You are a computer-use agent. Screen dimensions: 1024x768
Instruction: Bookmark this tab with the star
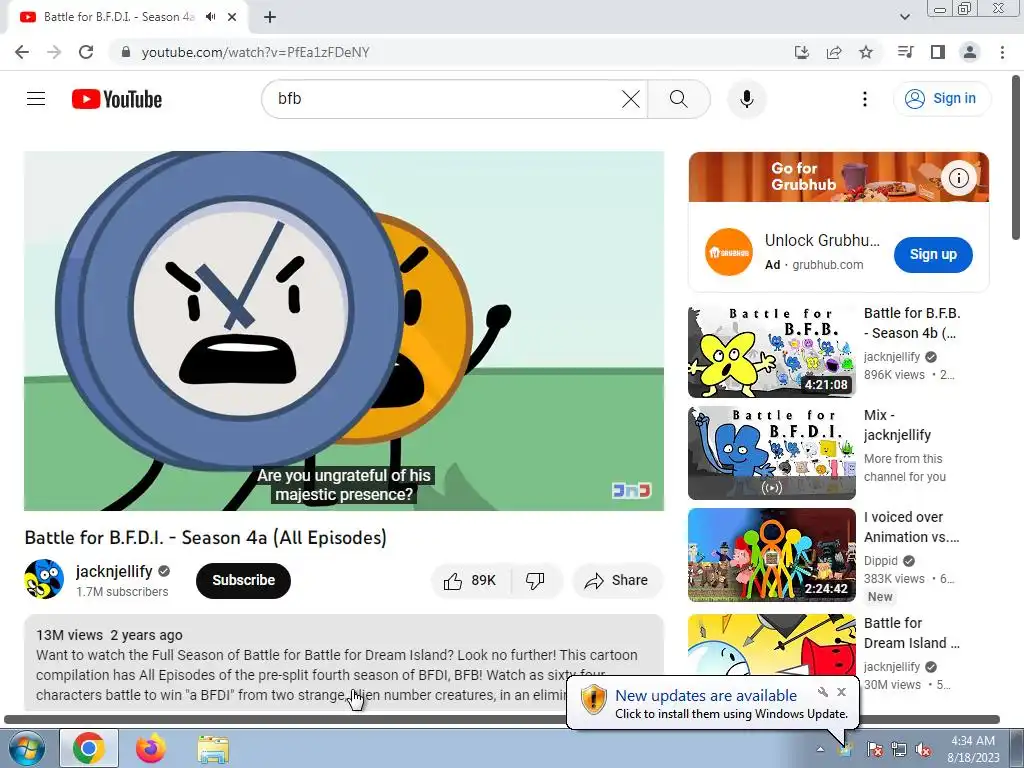coord(866,52)
